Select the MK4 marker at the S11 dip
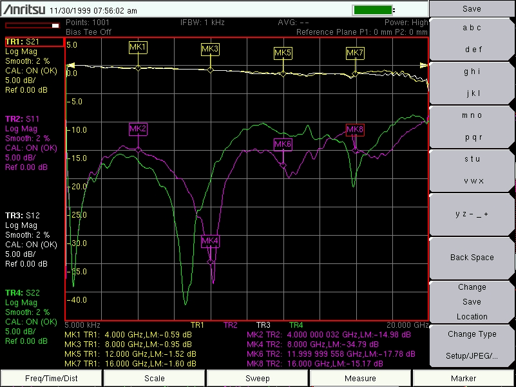The image size is (516, 387). [x=210, y=241]
